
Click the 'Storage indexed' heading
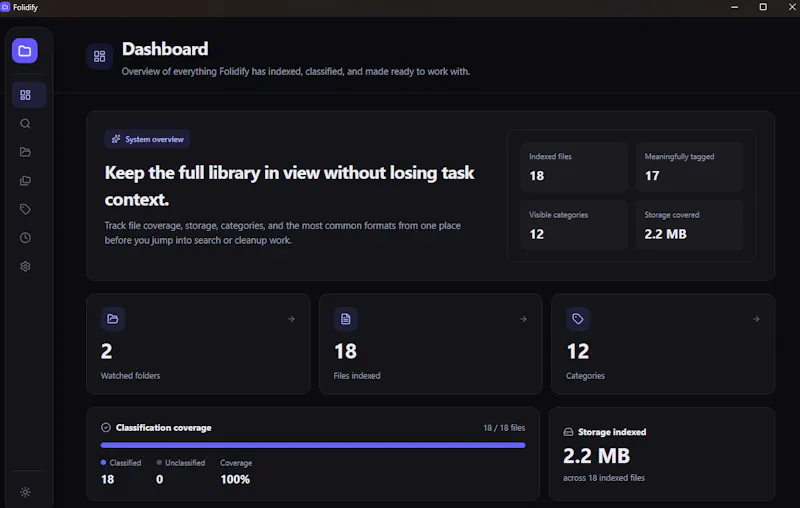612,432
